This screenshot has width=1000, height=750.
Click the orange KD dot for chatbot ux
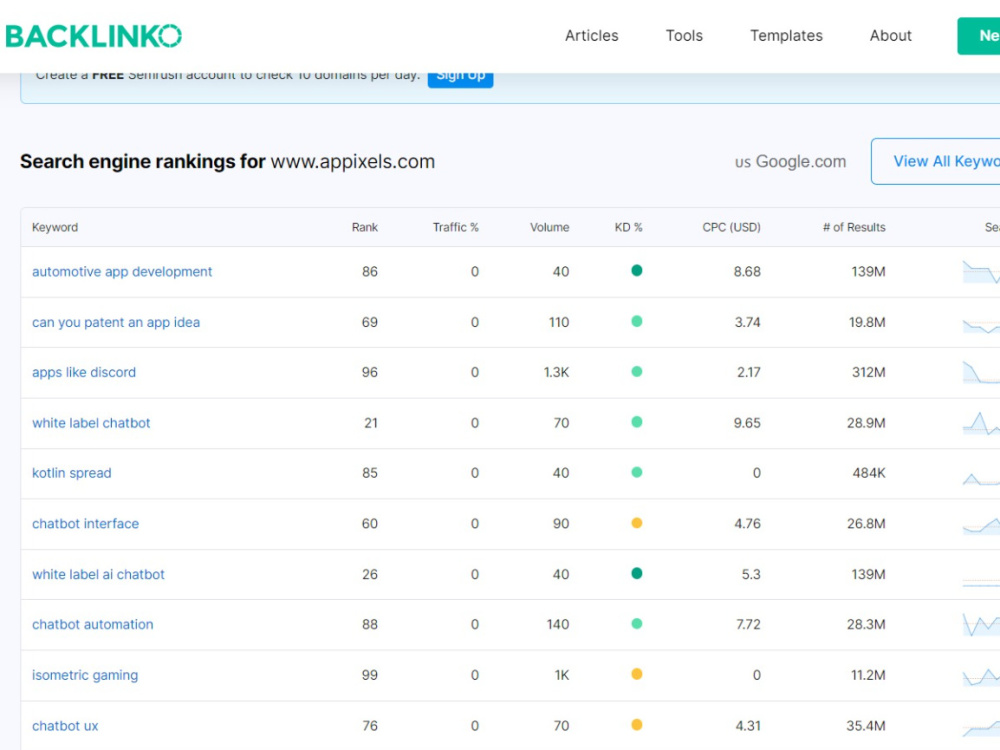click(636, 724)
